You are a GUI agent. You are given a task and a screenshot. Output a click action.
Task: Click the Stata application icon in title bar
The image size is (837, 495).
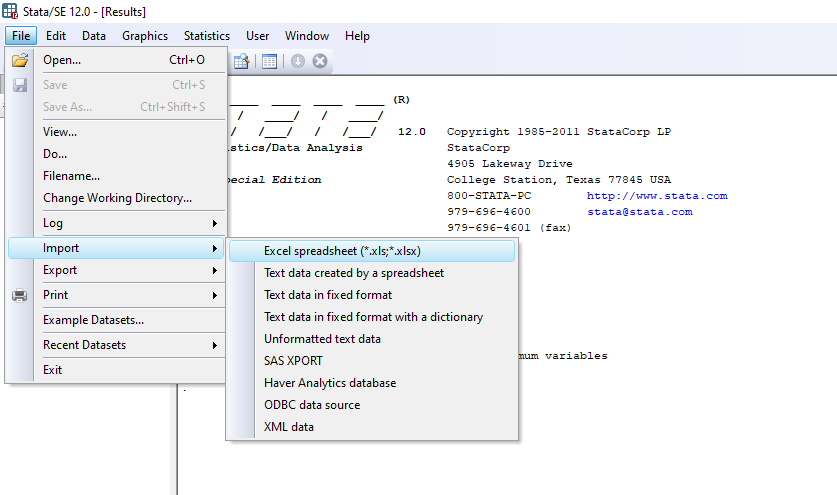tap(10, 11)
